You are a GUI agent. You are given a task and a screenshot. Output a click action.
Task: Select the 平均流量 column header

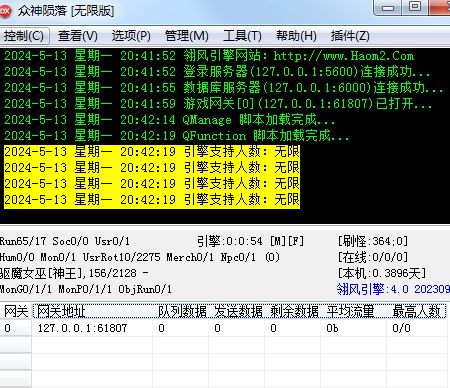(354, 312)
